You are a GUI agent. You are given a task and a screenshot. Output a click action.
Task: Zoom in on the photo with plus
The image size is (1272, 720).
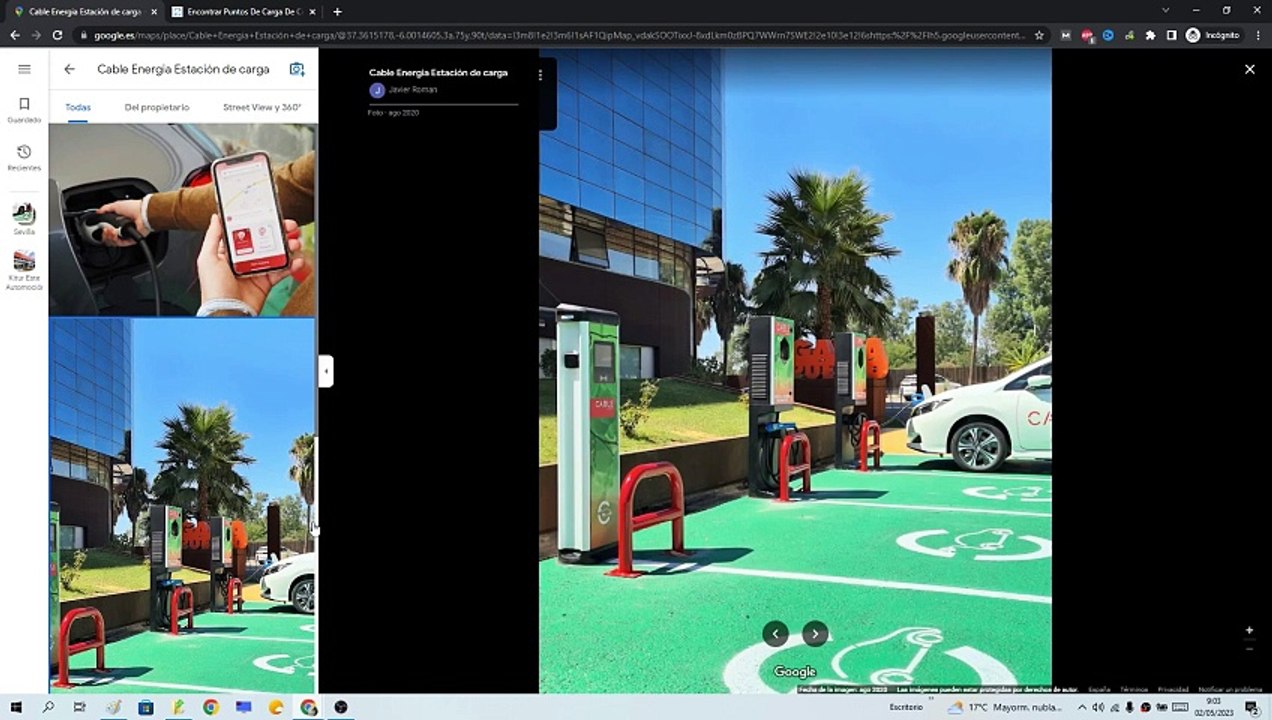(x=1249, y=631)
